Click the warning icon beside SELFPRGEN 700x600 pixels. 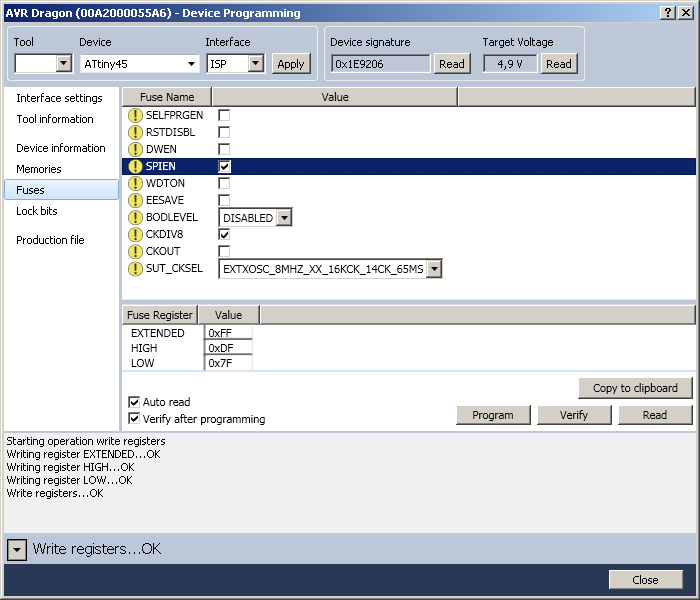[x=135, y=116]
